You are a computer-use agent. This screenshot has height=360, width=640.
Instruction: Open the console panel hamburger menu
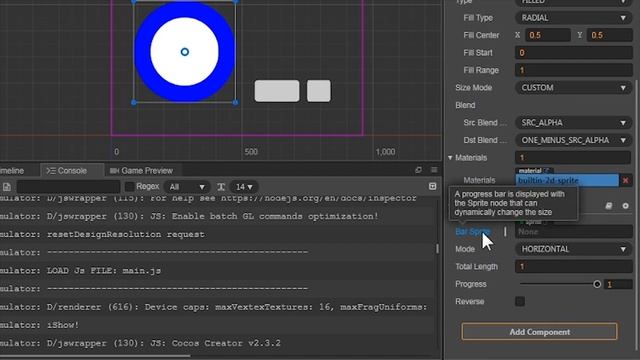point(434,170)
